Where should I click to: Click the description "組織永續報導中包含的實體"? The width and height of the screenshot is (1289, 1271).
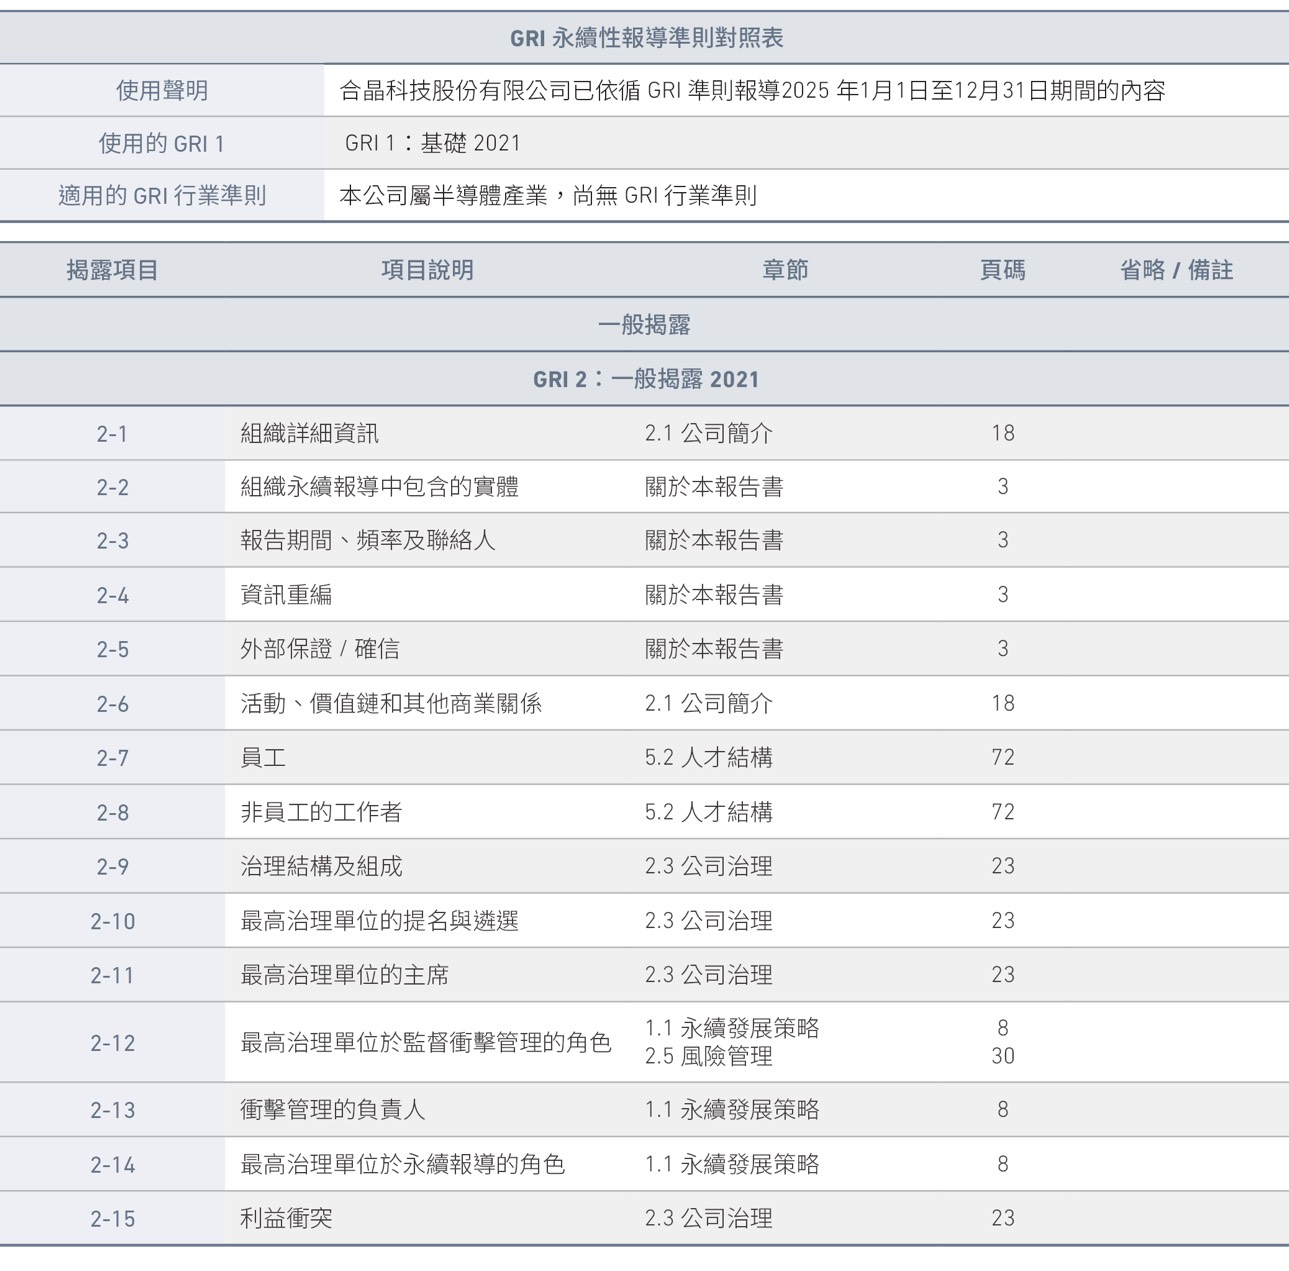[x=380, y=487]
